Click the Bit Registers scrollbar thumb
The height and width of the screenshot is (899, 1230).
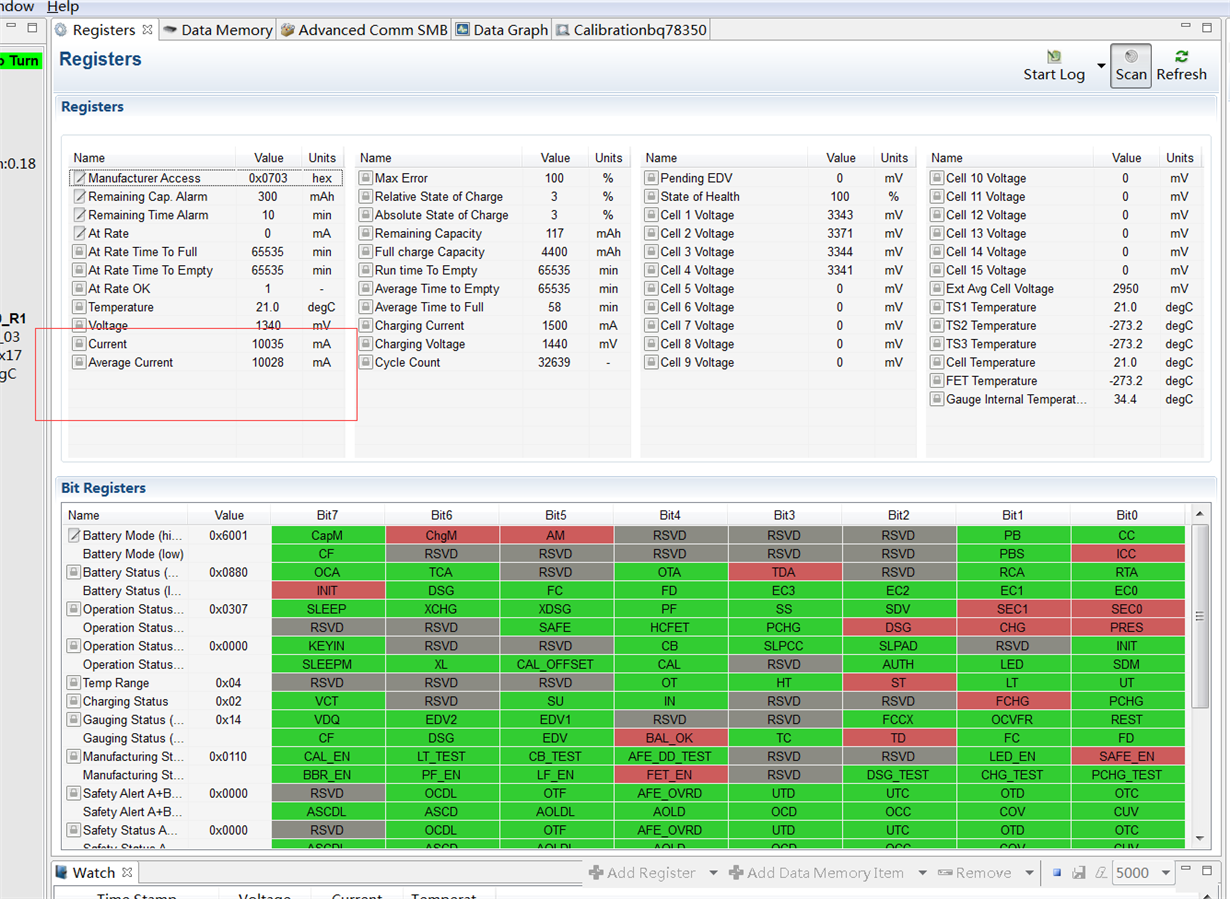pyautogui.click(x=1200, y=617)
